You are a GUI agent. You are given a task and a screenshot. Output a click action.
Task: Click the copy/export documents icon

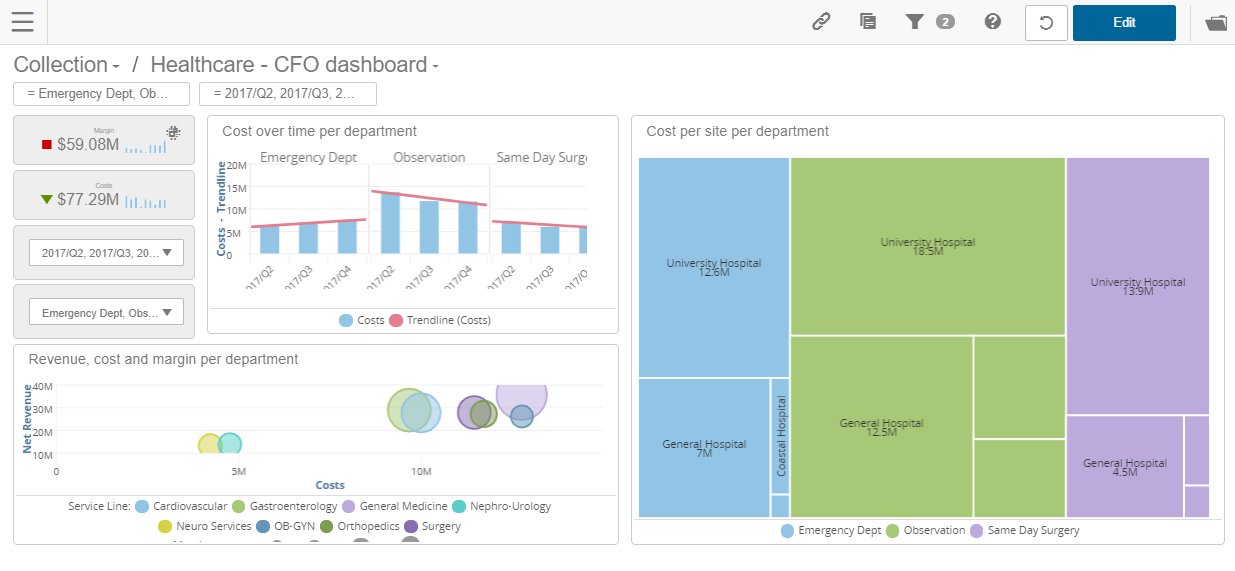tap(868, 22)
